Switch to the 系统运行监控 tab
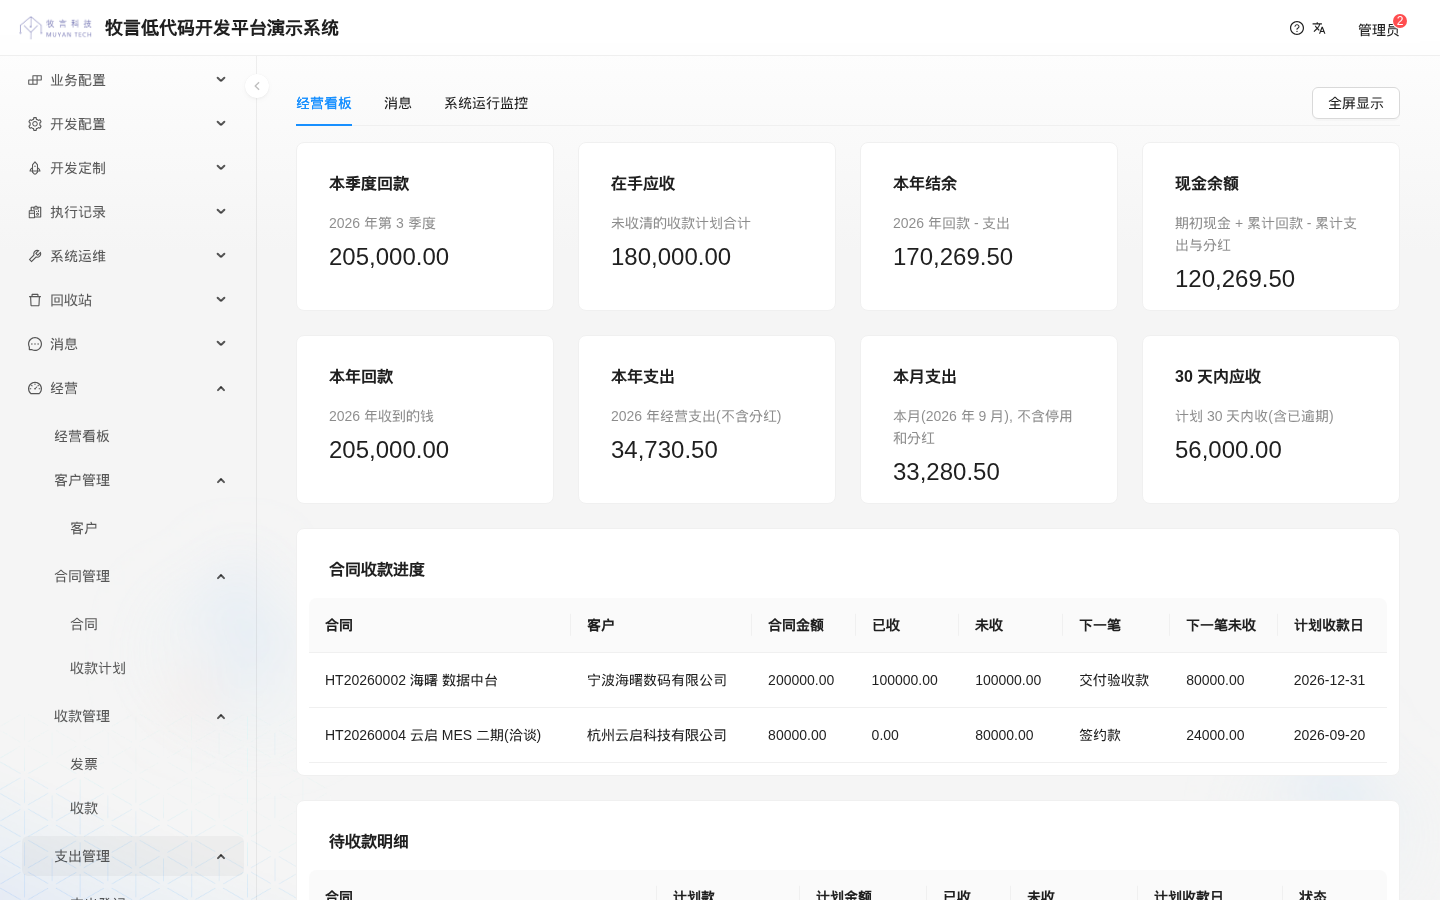Image resolution: width=1440 pixels, height=900 pixels. tap(486, 103)
